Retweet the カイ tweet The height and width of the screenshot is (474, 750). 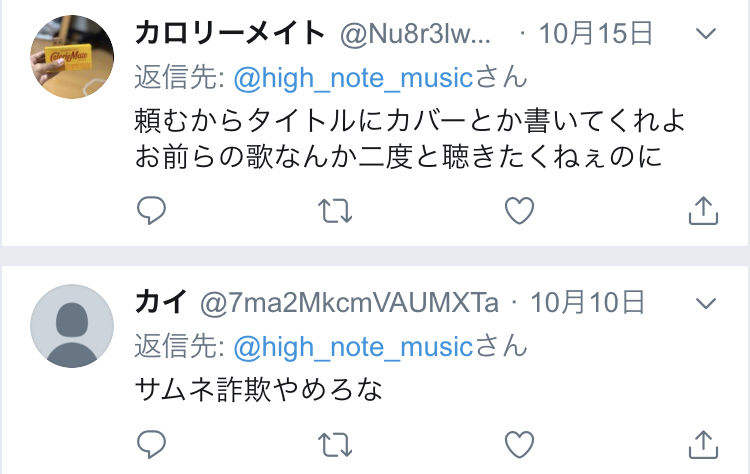[x=335, y=445]
